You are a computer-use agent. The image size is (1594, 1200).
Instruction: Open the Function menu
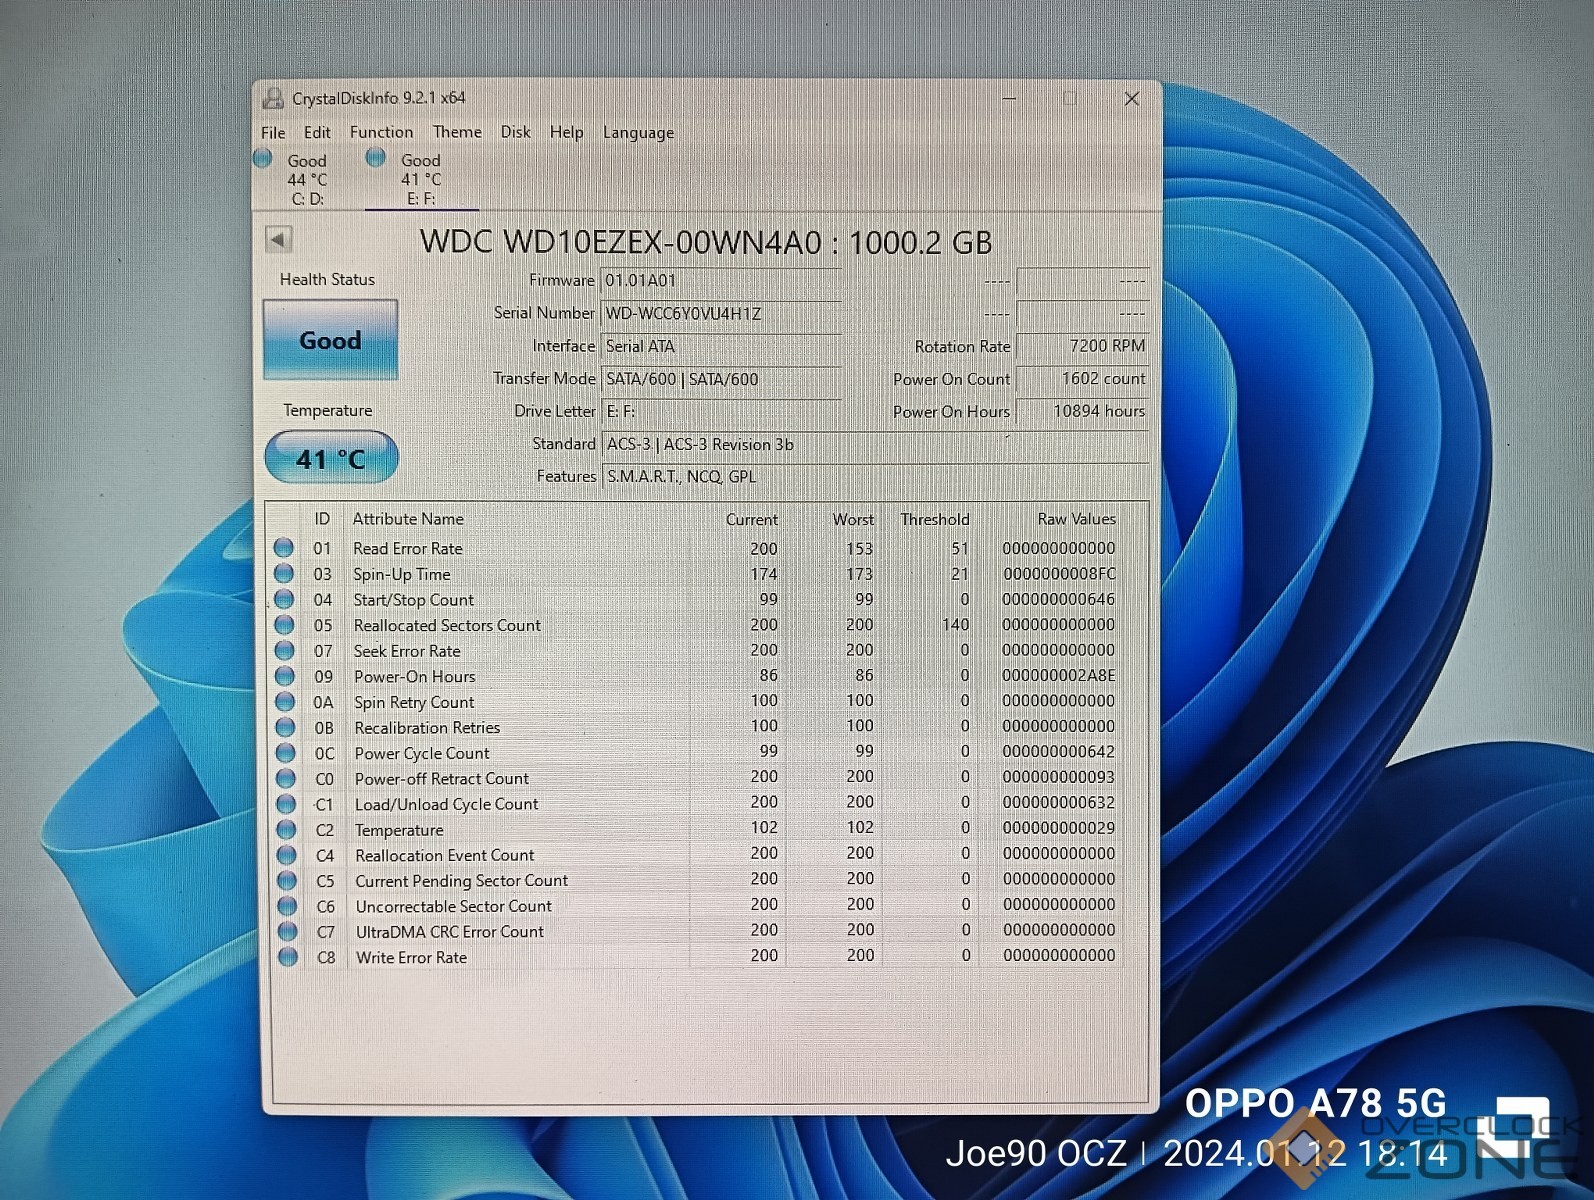[381, 132]
